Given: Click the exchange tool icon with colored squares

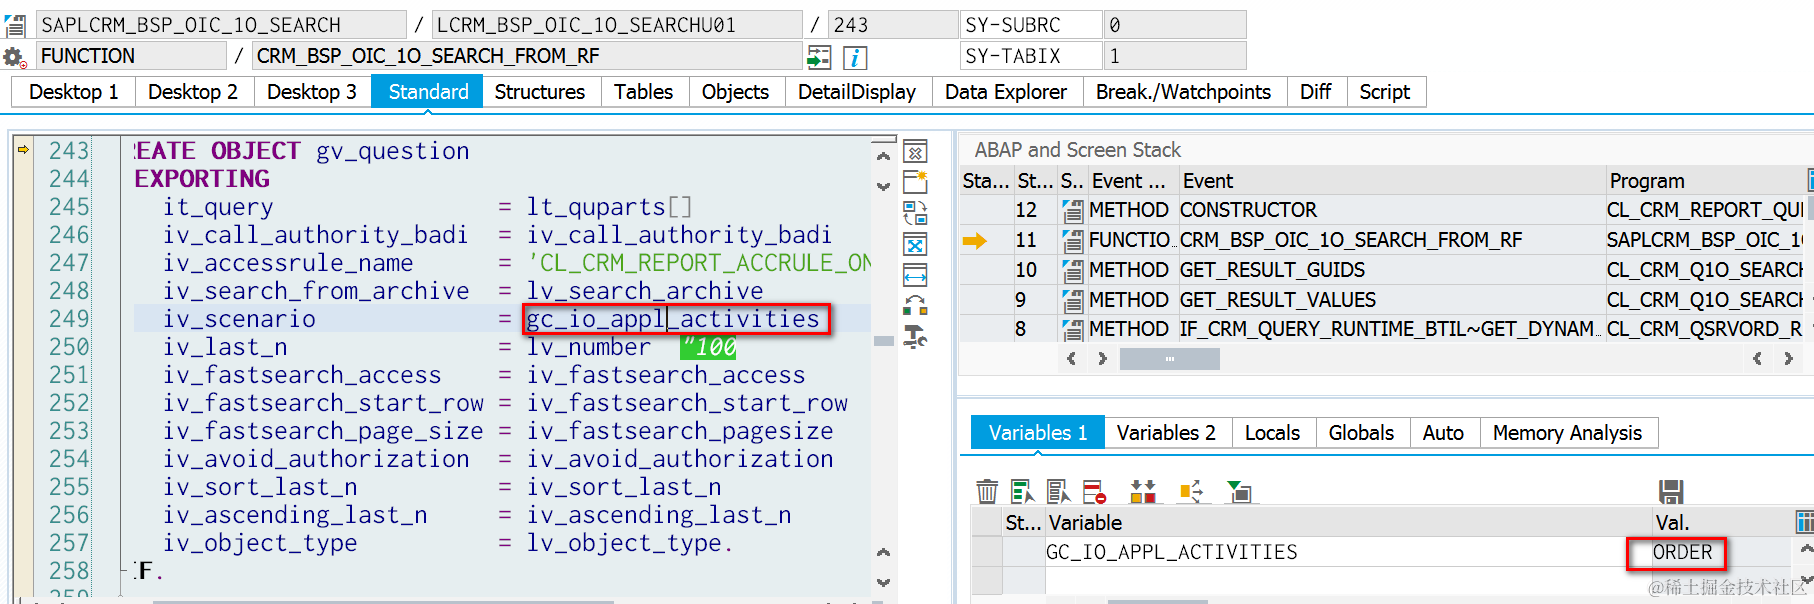Looking at the screenshot, I should (915, 305).
